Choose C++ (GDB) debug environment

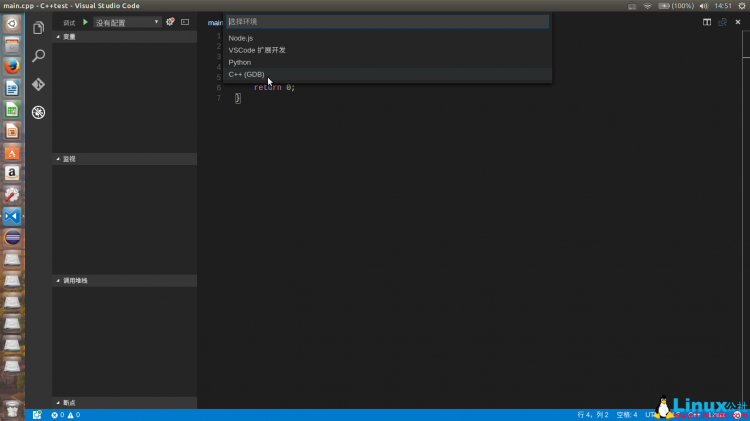click(387, 75)
